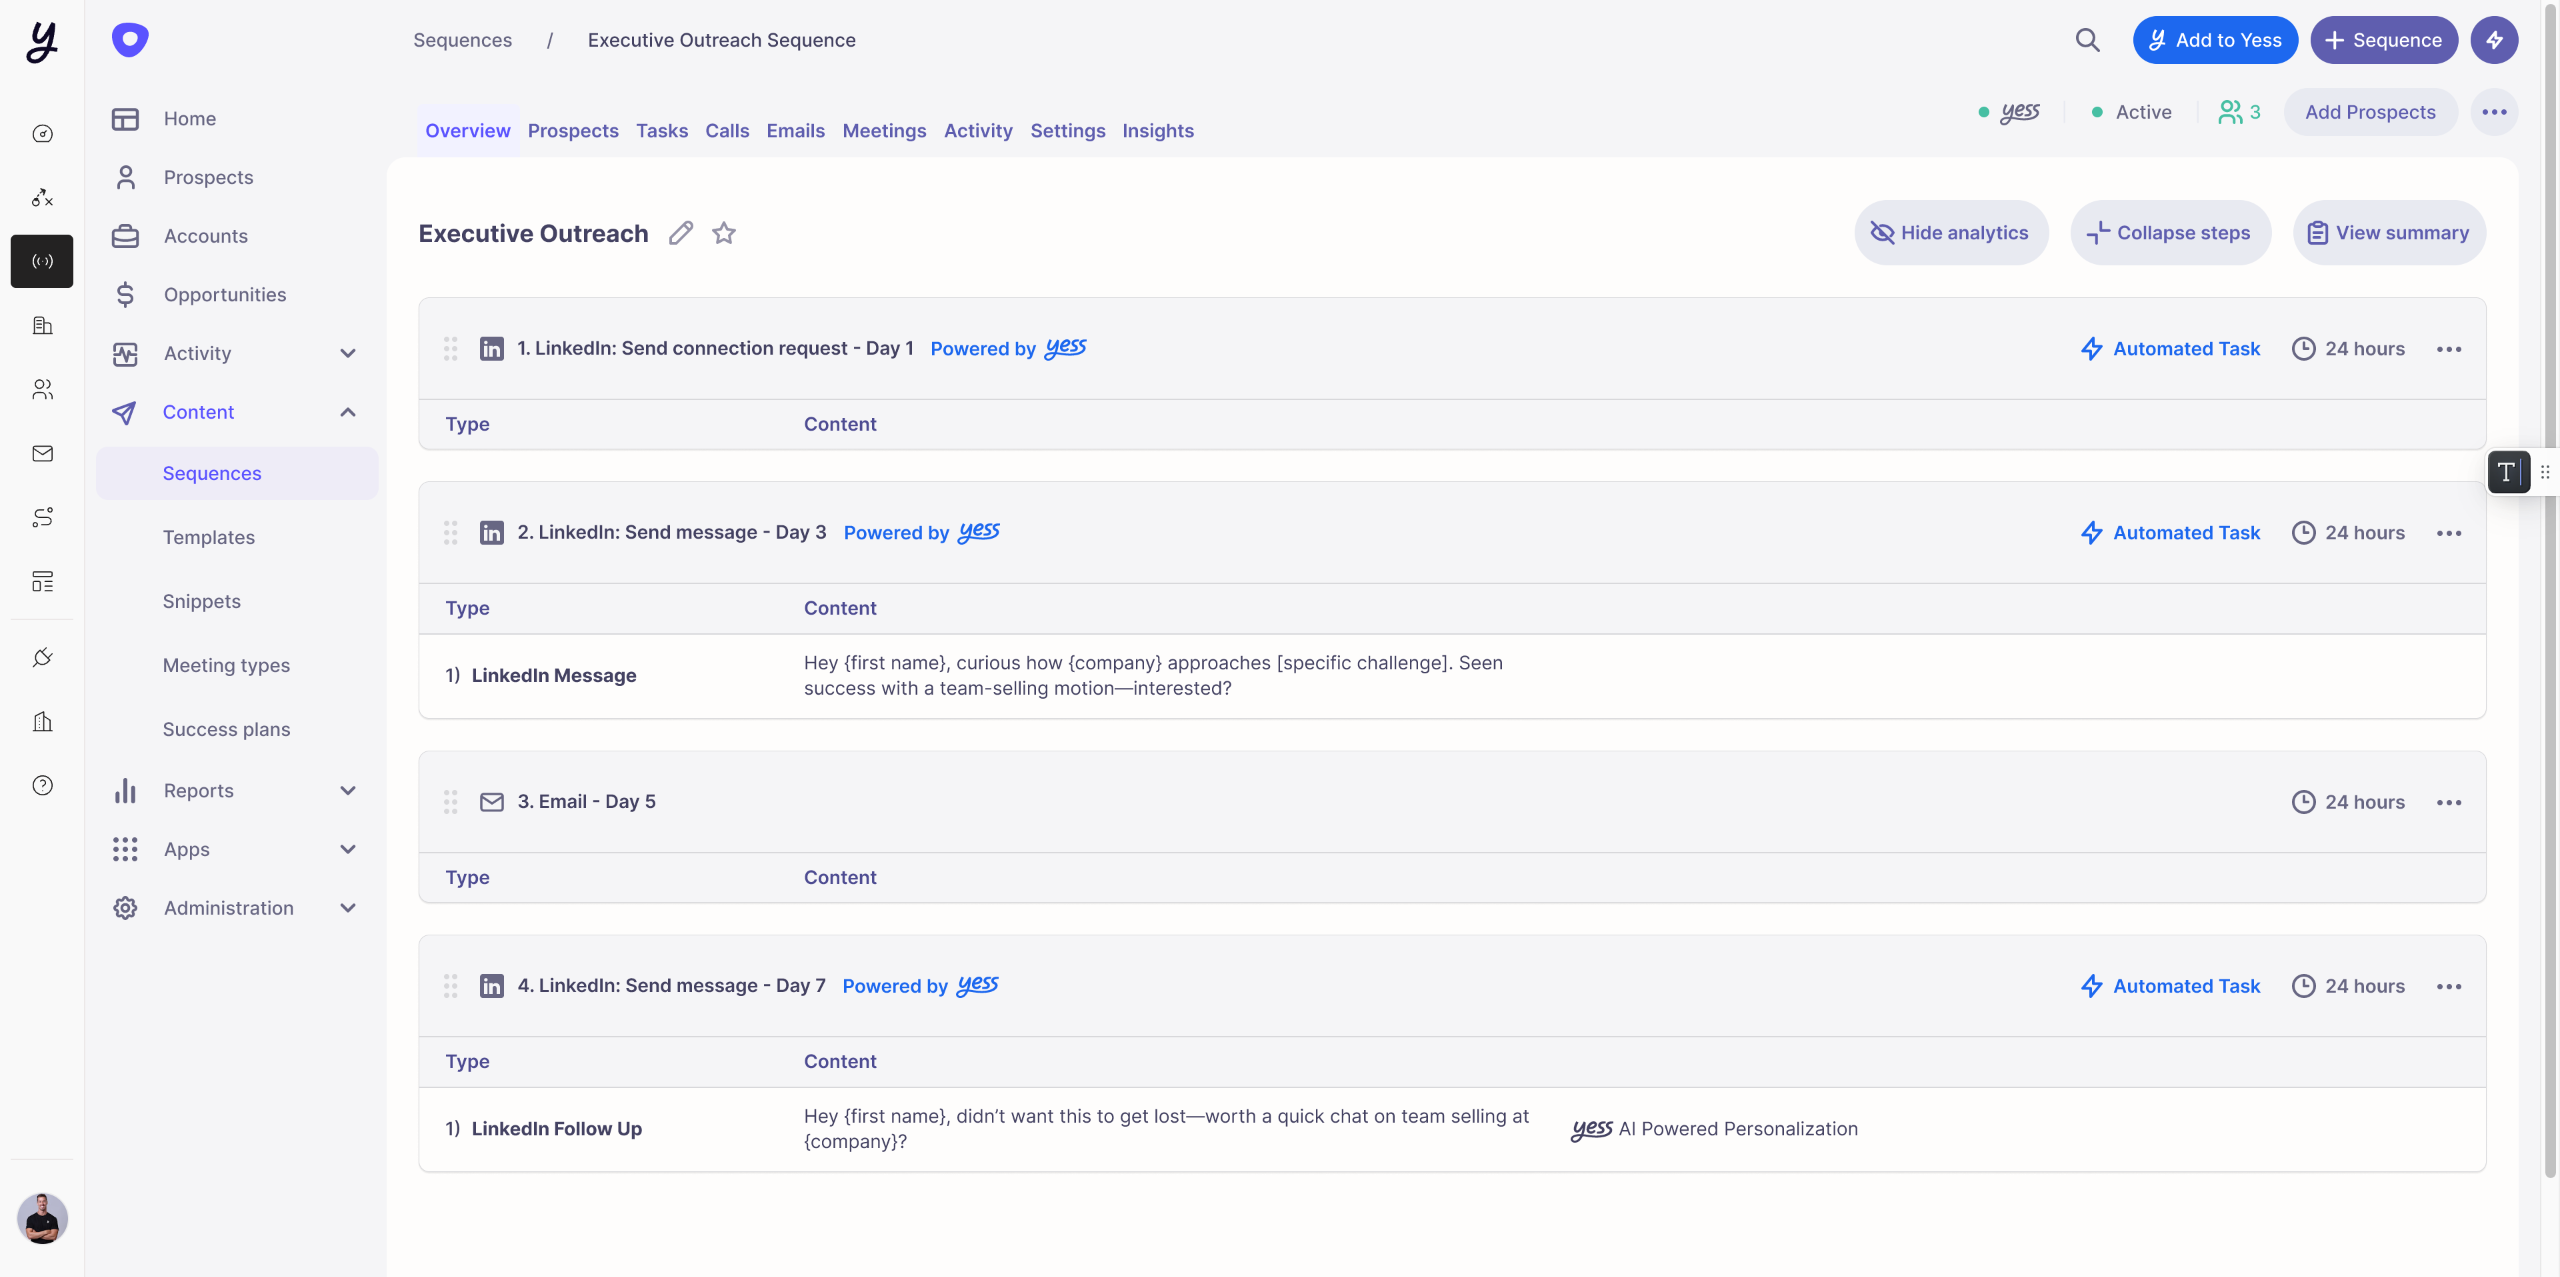Click the lightning bolt button at top right
The height and width of the screenshot is (1277, 2560).
(x=2494, y=40)
